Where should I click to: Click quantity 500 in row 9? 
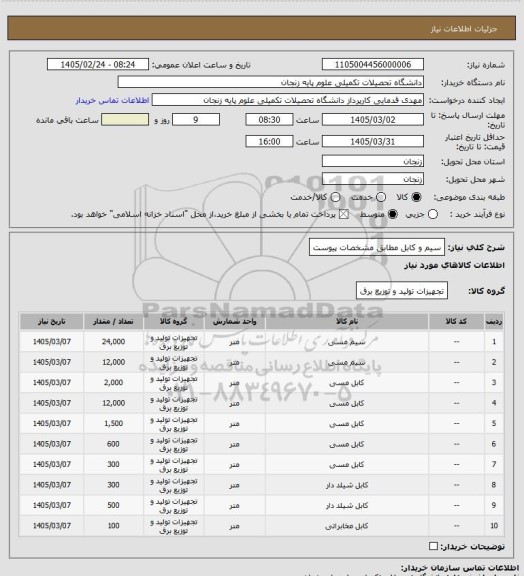(x=113, y=505)
